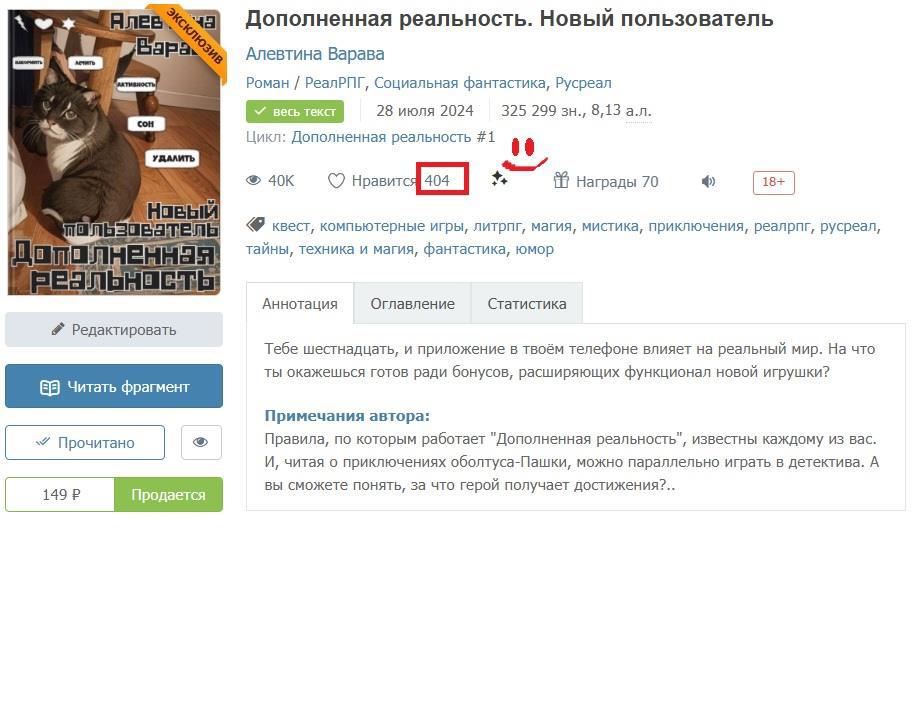Click the eye views icon beside 40K
The width and height of the screenshot is (917, 725).
(253, 181)
